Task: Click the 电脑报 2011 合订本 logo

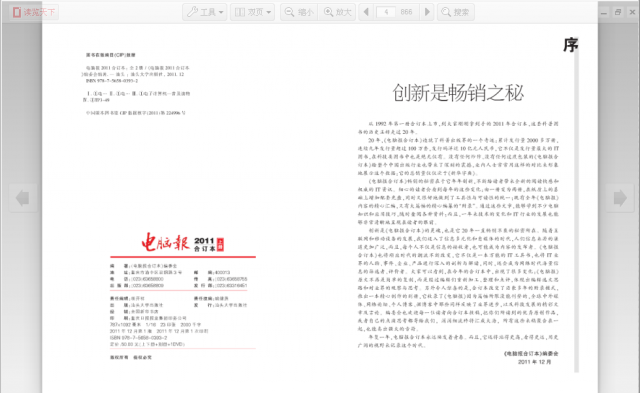Action: 183,242
